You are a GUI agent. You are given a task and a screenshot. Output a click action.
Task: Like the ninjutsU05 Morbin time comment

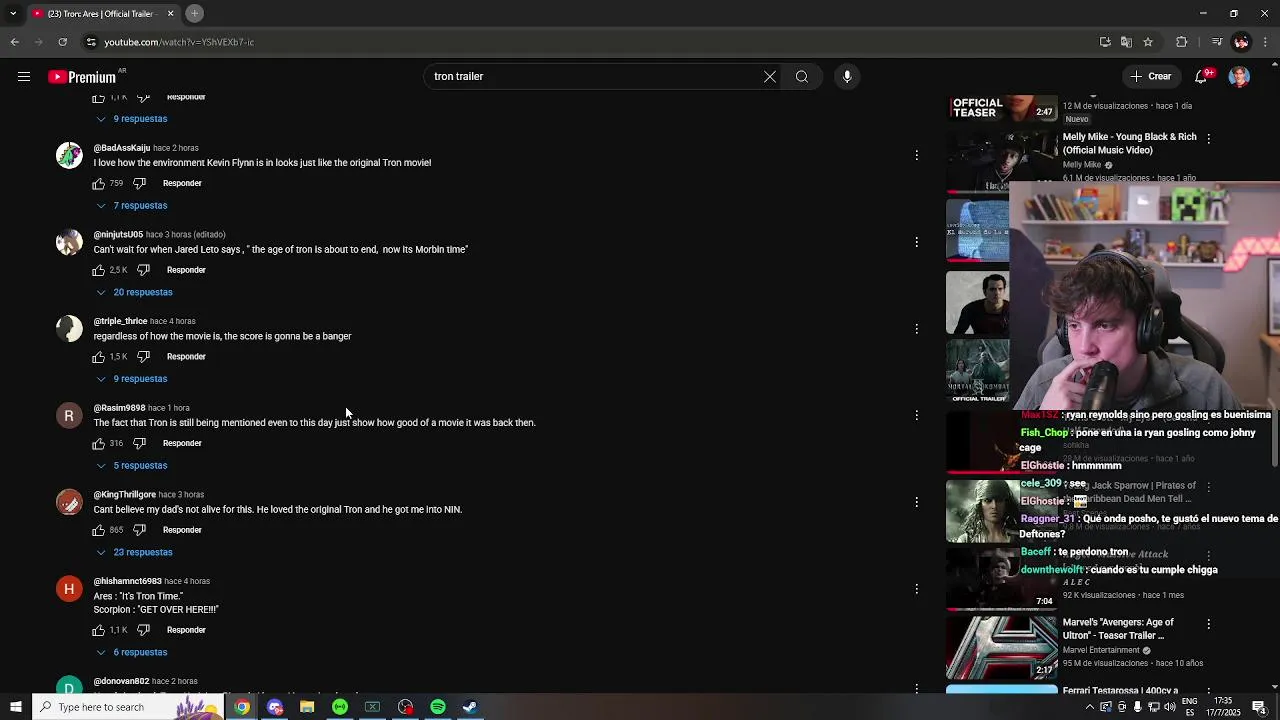pyautogui.click(x=99, y=271)
